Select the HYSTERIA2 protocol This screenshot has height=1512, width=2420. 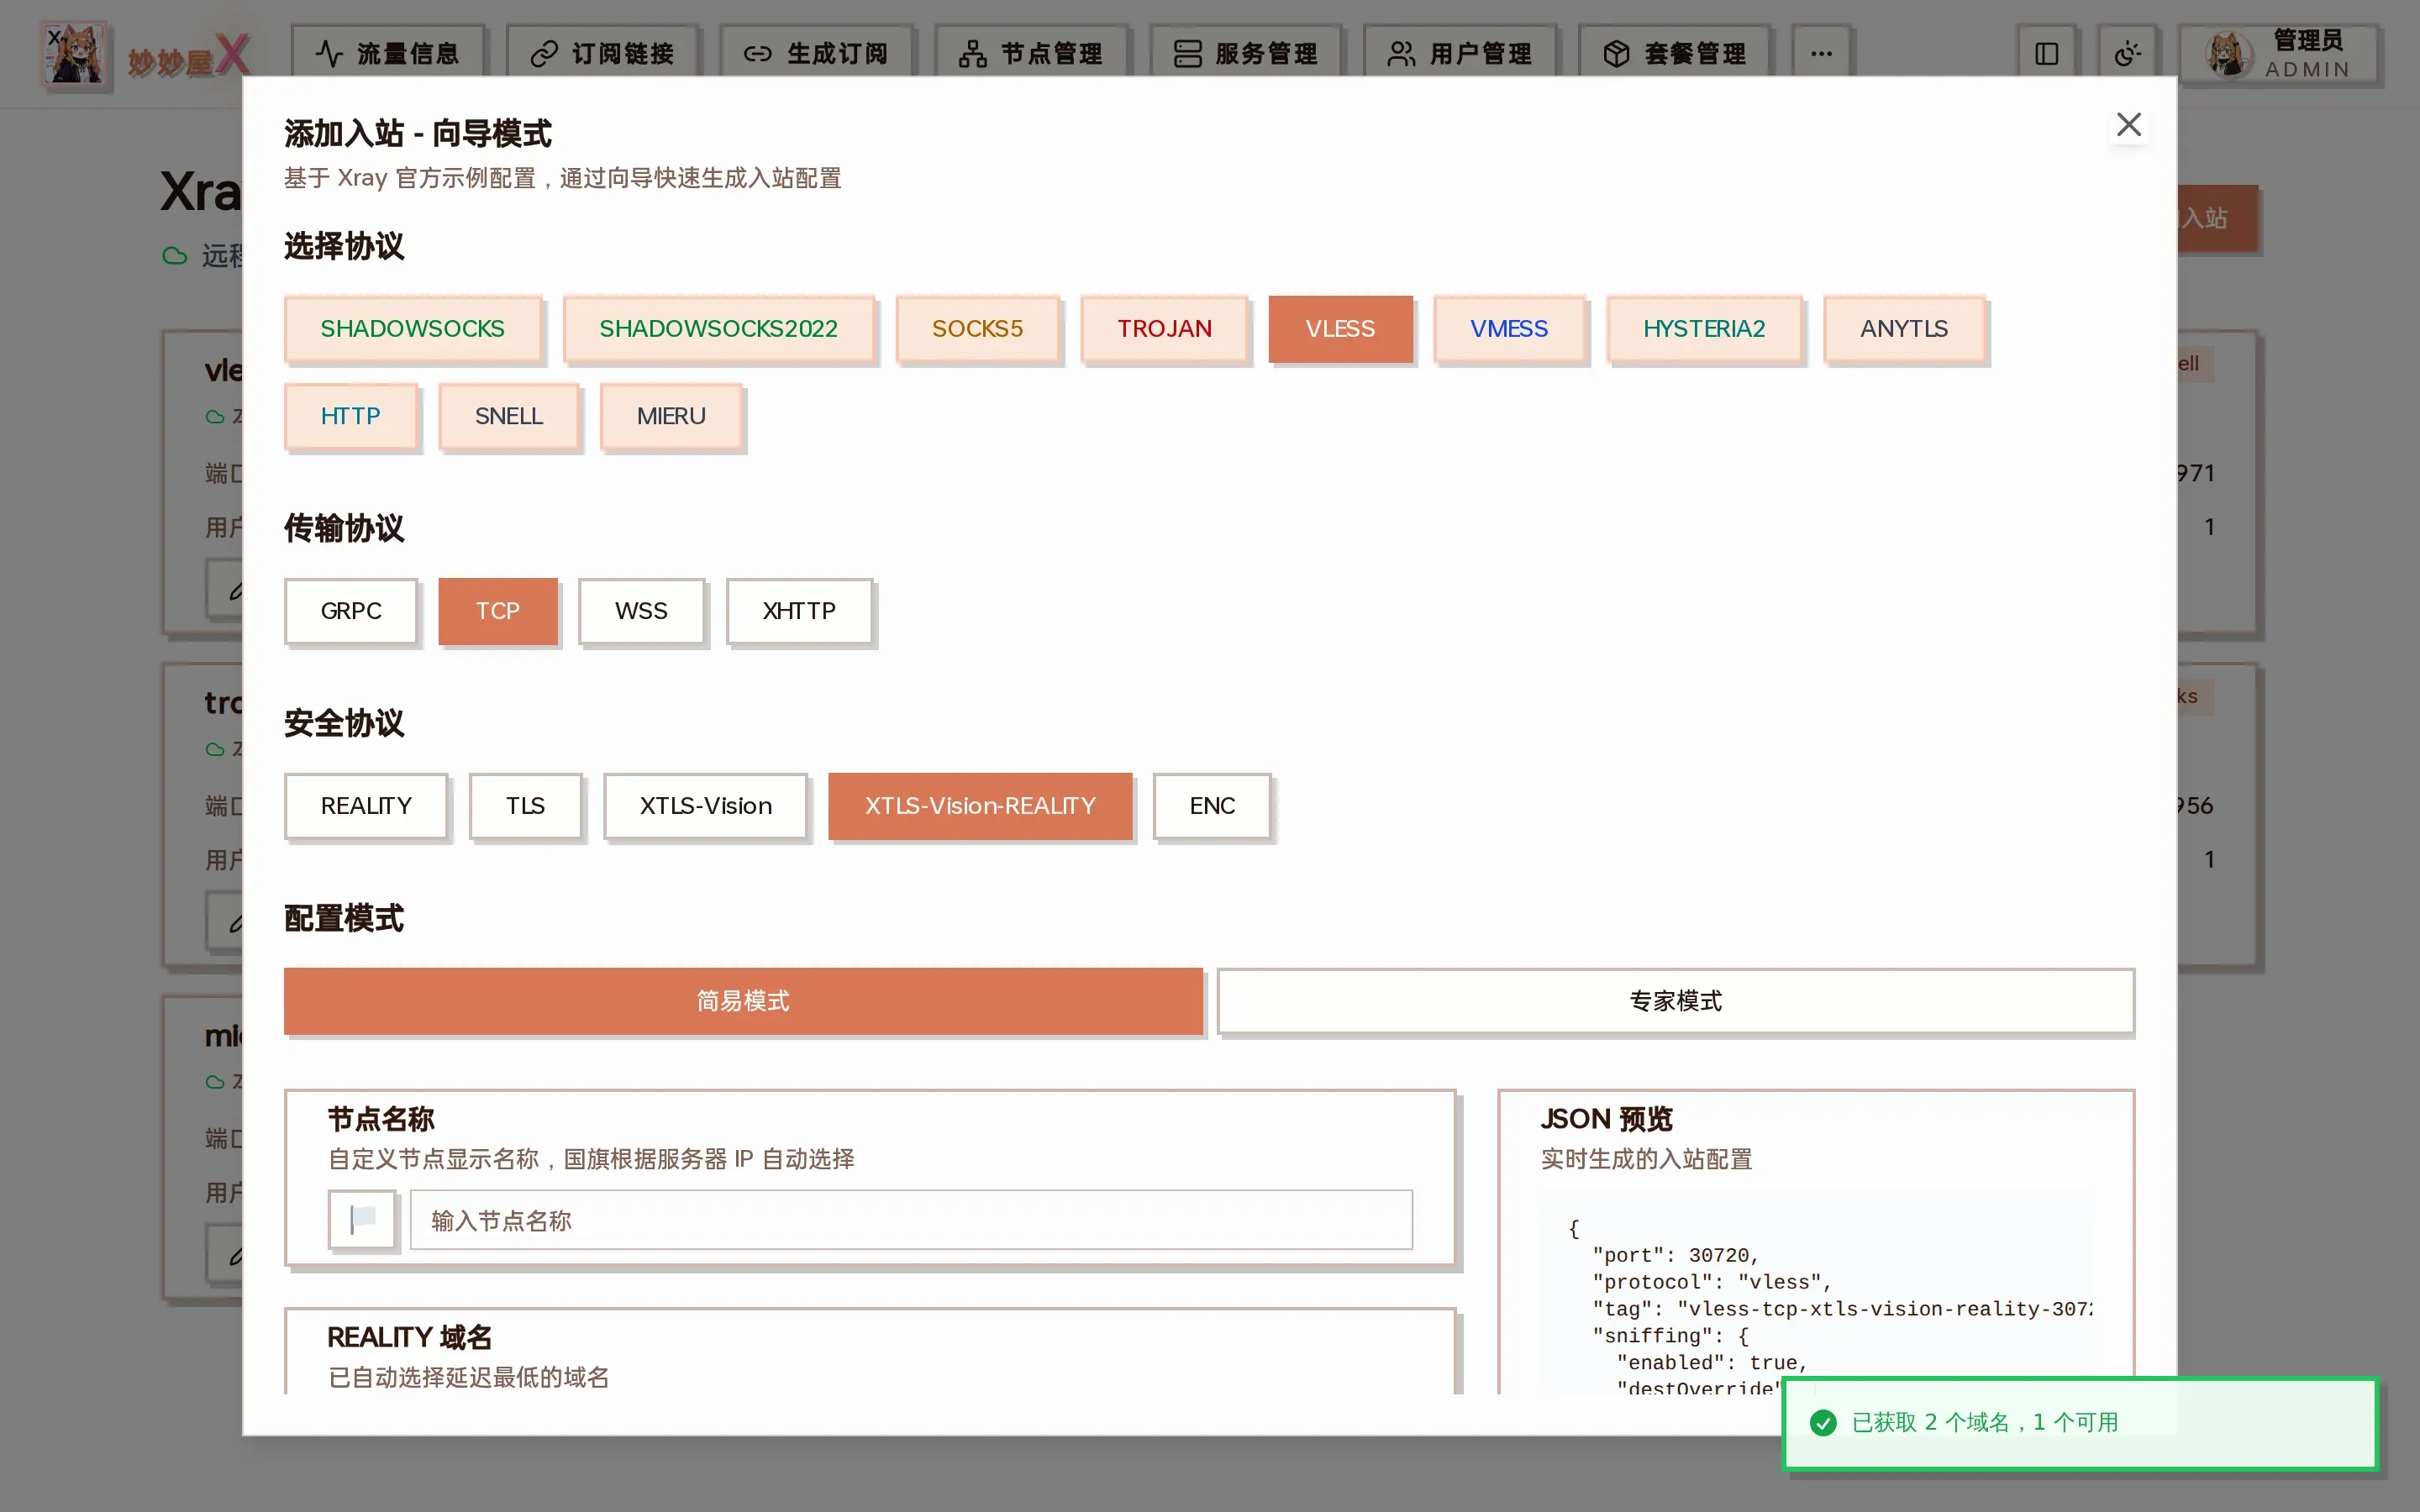1704,329
